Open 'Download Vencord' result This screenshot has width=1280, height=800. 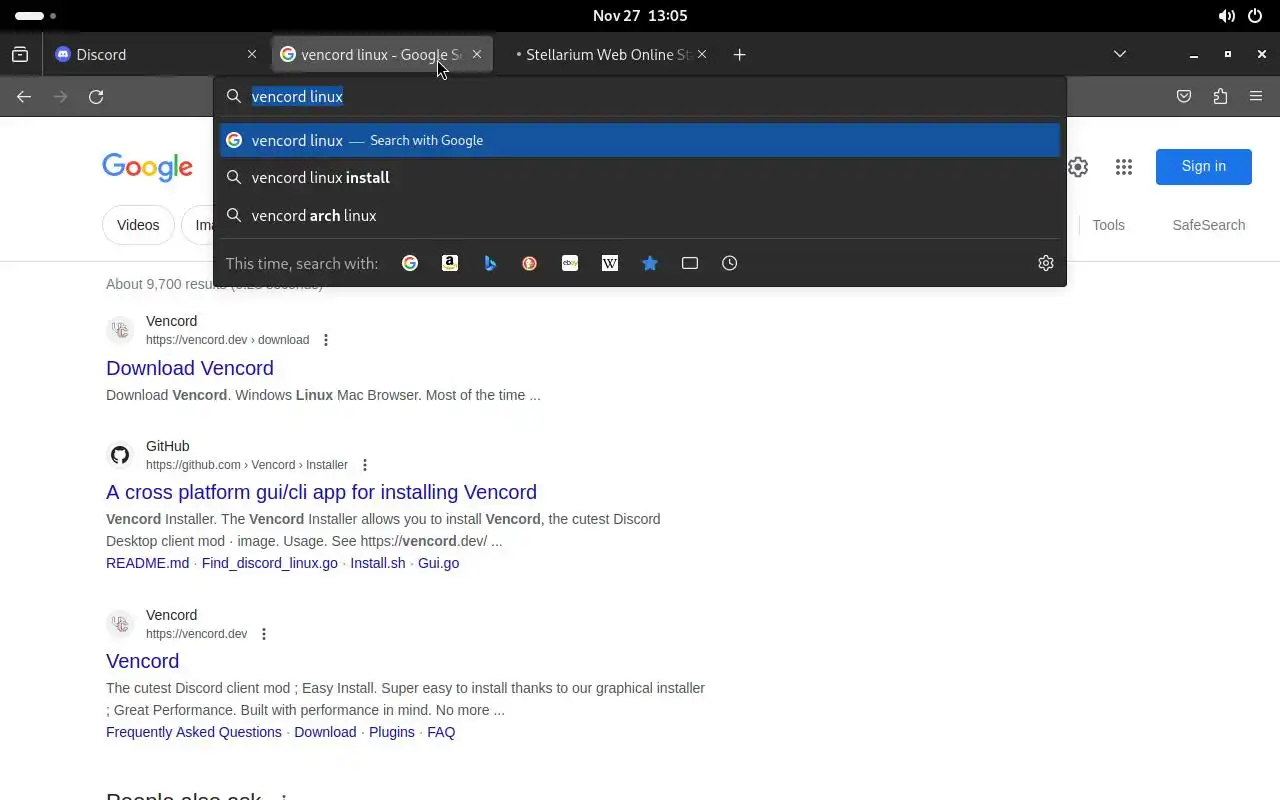(x=190, y=368)
